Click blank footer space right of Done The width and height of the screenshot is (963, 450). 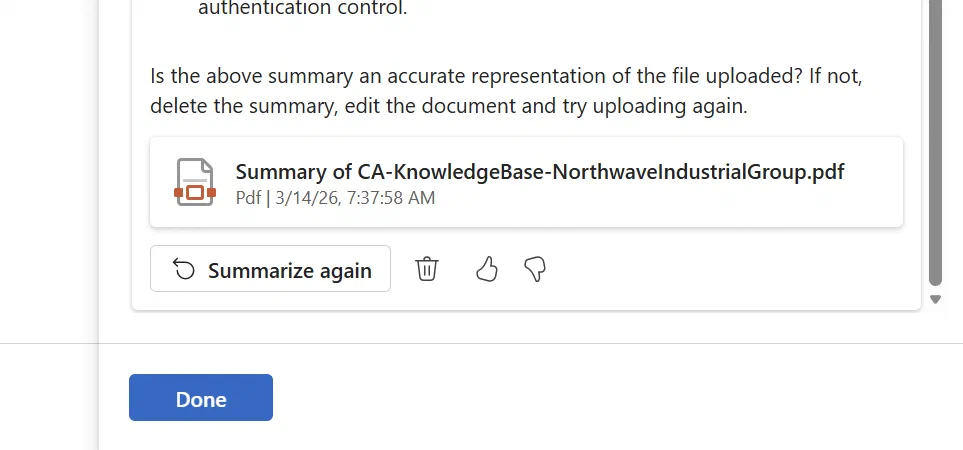click(583, 398)
